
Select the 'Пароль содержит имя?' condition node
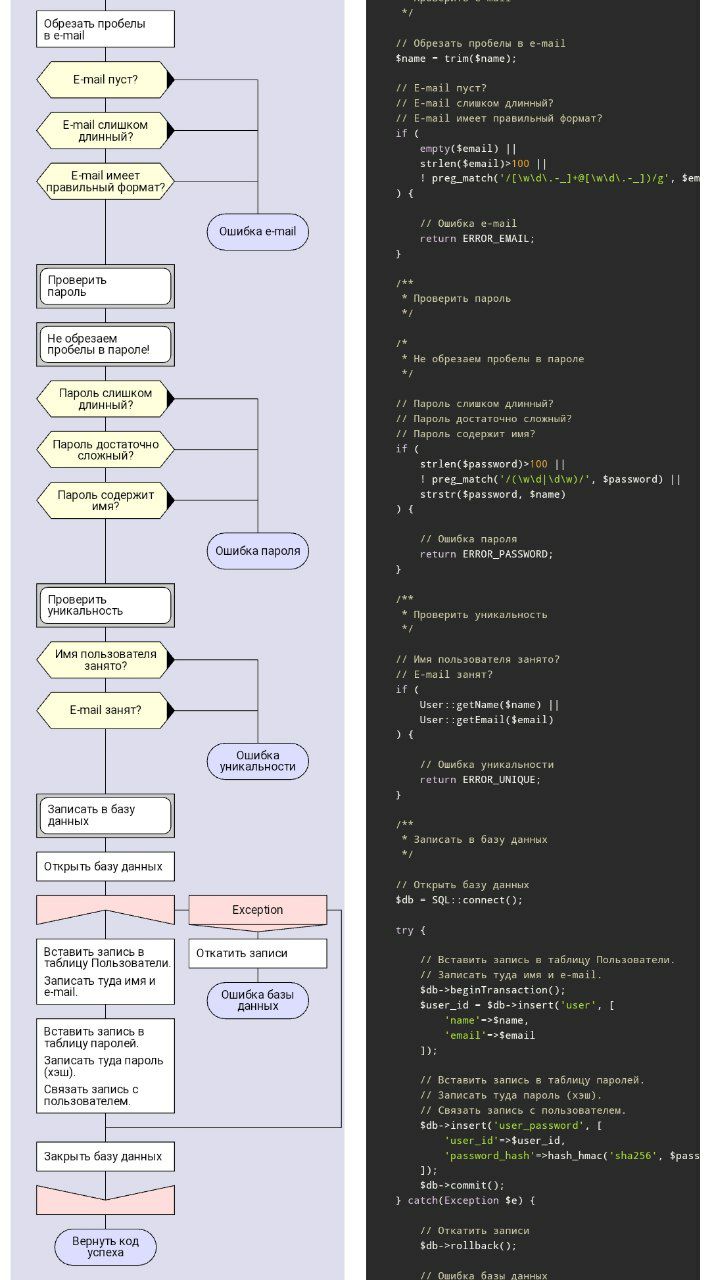(105, 500)
